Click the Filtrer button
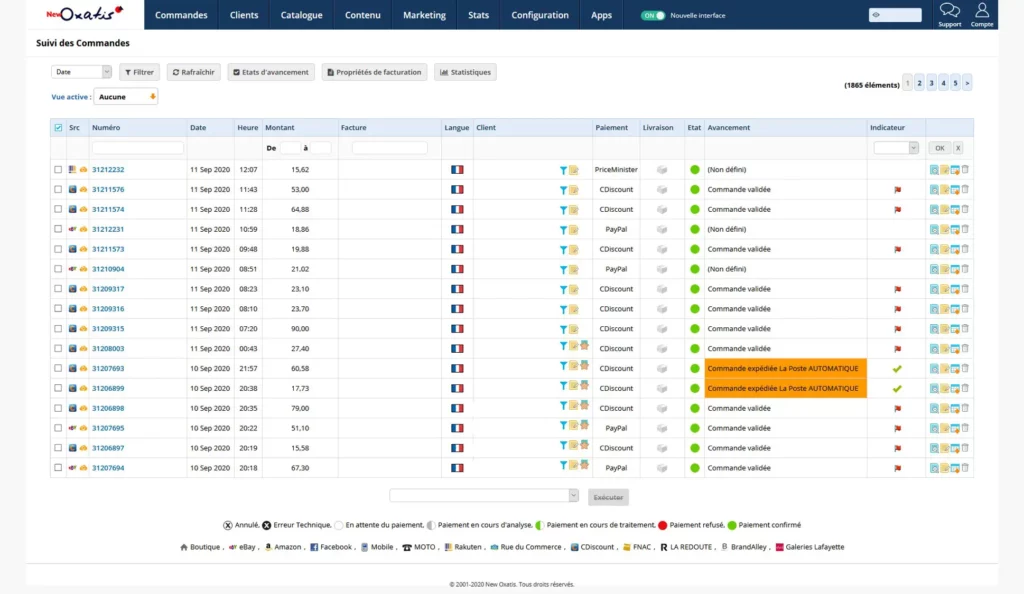The image size is (1024, 594). 139,72
